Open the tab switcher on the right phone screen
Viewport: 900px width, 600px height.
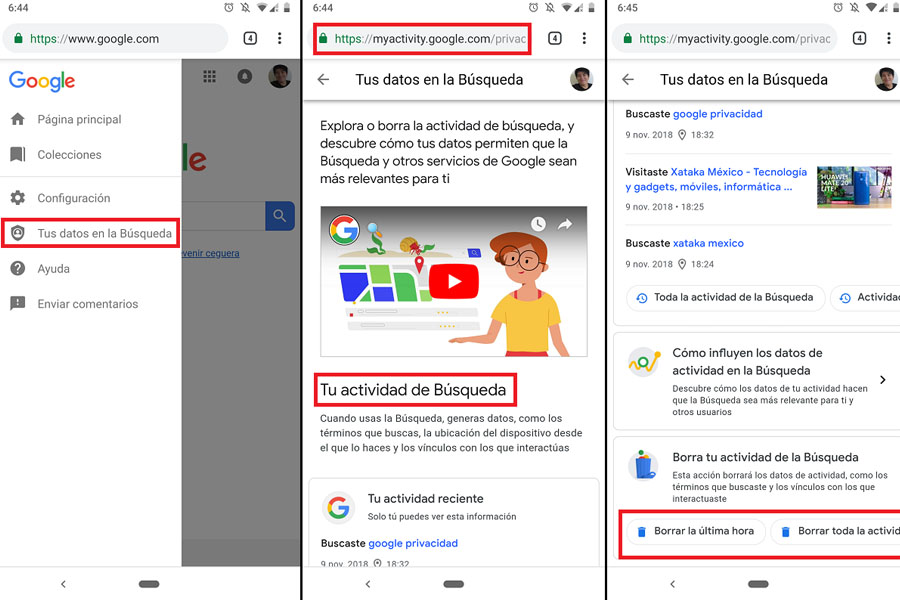tap(859, 38)
